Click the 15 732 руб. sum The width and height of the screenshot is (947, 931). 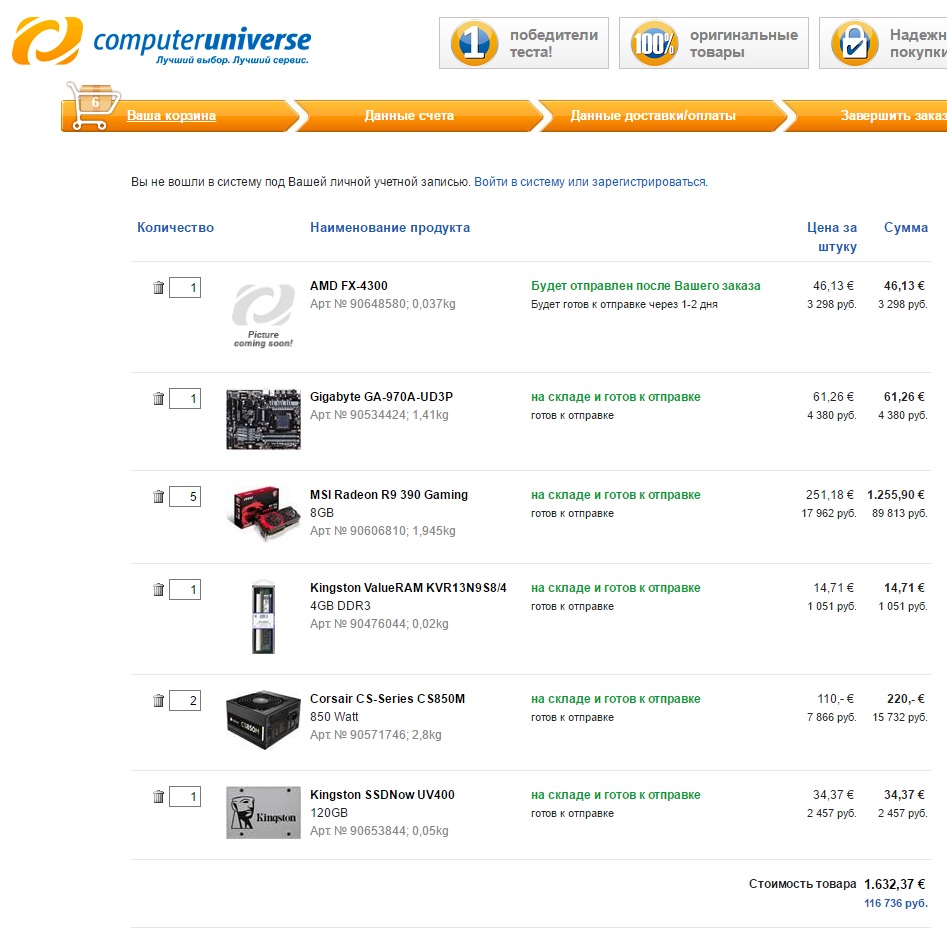900,717
